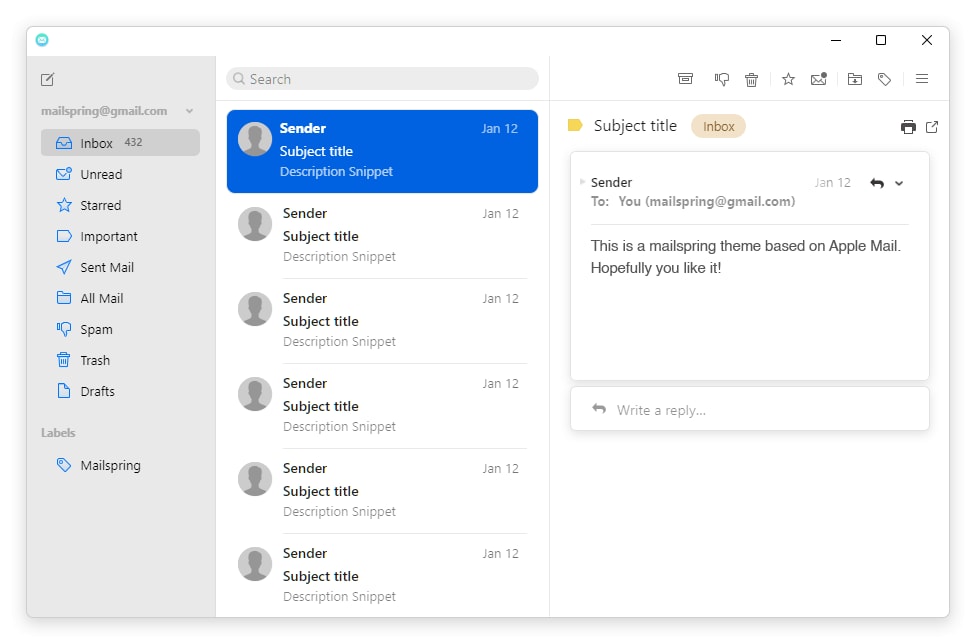Maximize the Mailspring window
The height and width of the screenshot is (644, 976).
(x=881, y=40)
